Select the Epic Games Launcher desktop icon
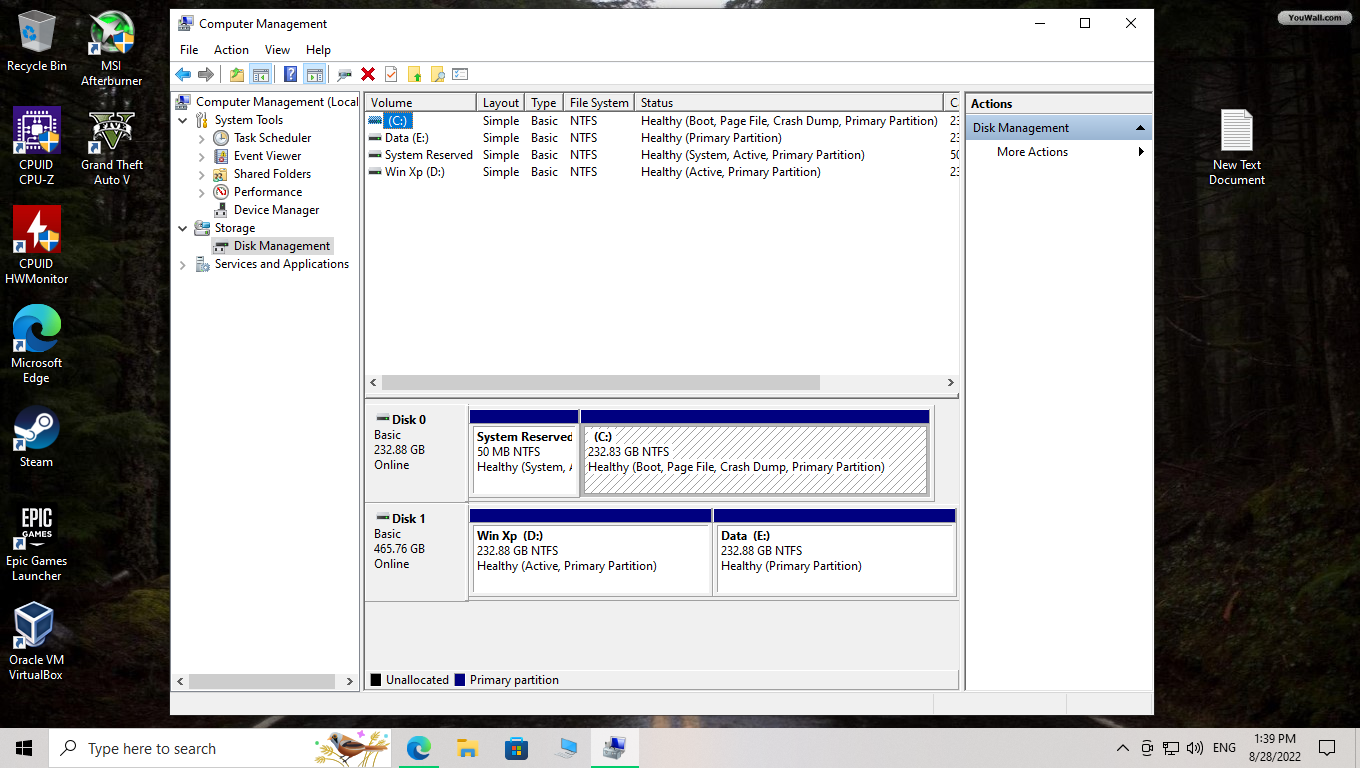This screenshot has height=768, width=1360. click(37, 543)
